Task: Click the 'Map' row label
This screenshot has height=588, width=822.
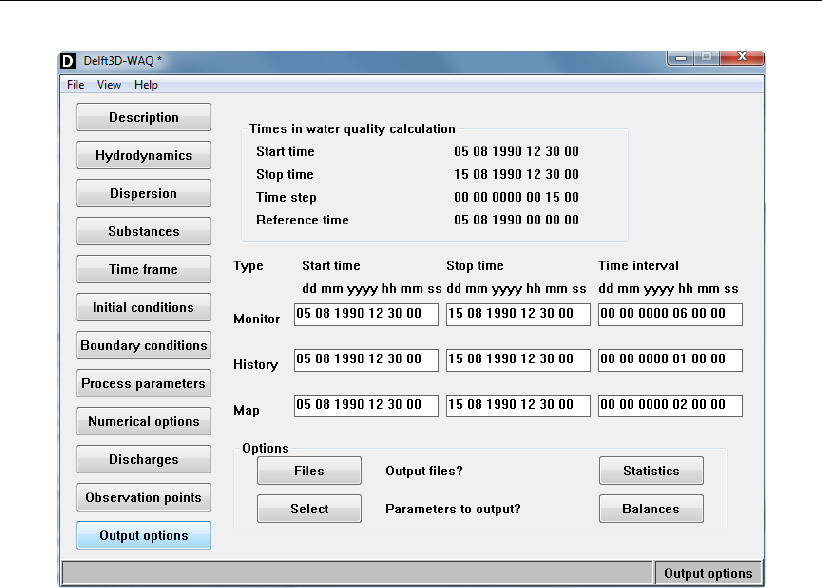Action: (x=246, y=410)
